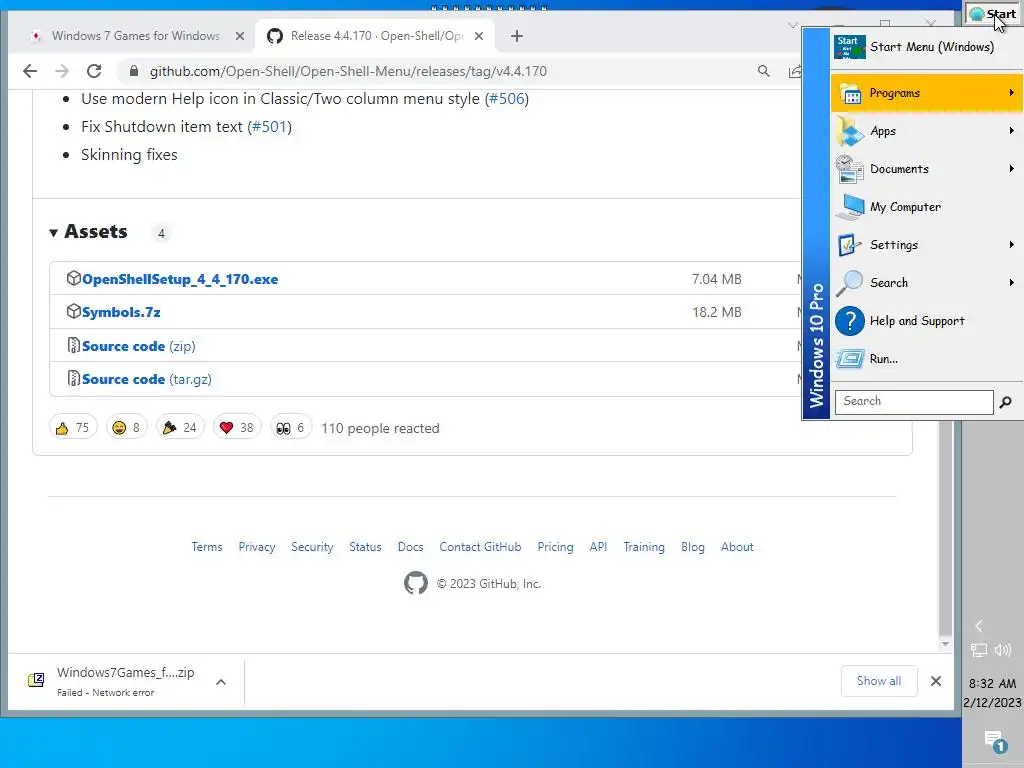The image size is (1024, 768).
Task: Open failed Windows7Games zip download item
Action: [x=125, y=680]
